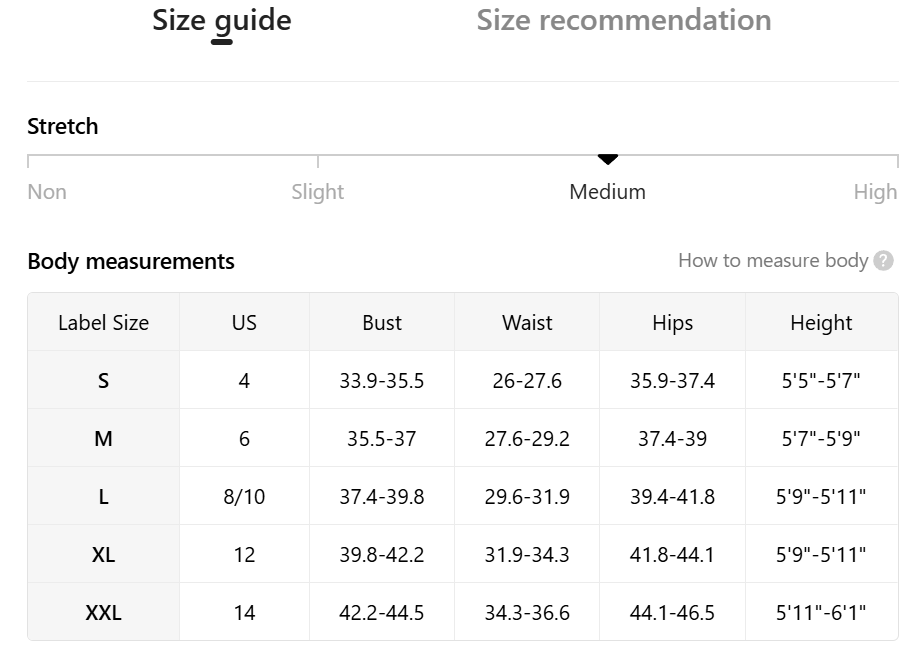Viewport: 913px width, 654px height.
Task: Click the XL bust measurement 39.8-42.2
Action: tap(382, 555)
